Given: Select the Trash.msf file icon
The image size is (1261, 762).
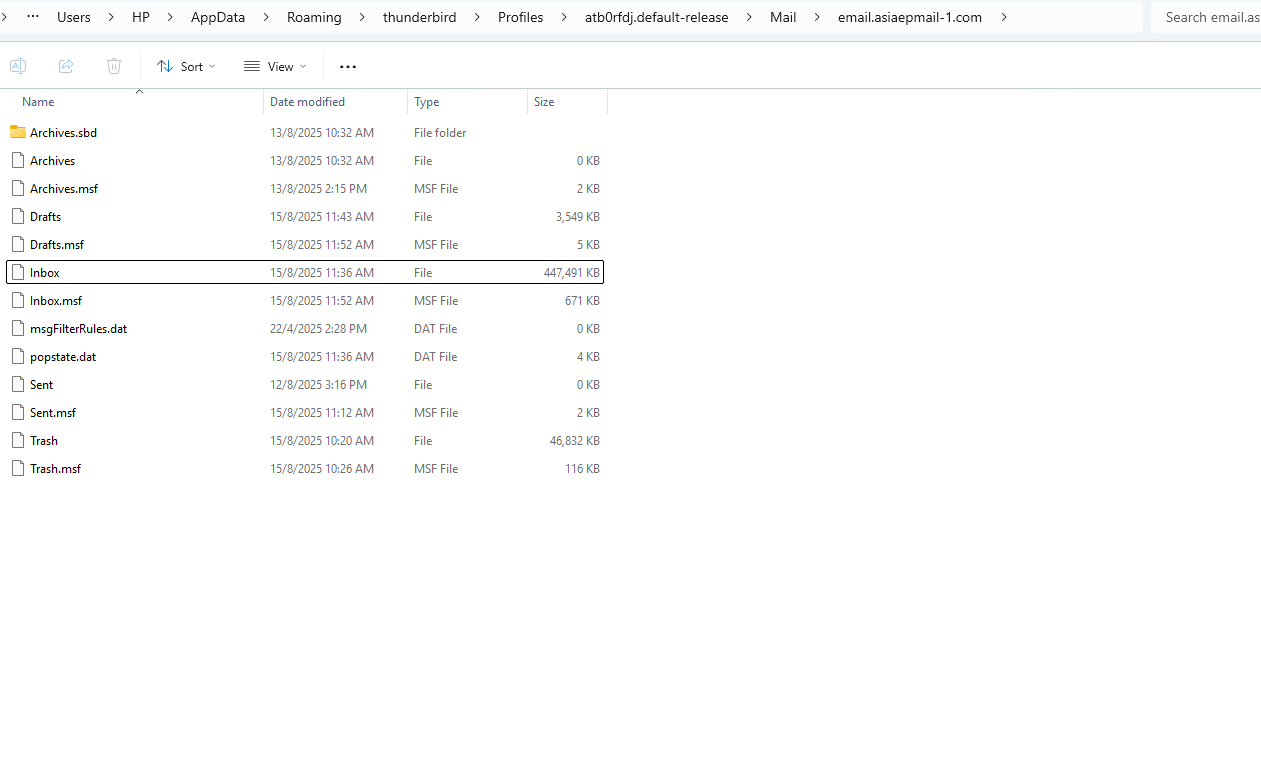Looking at the screenshot, I should [x=17, y=468].
